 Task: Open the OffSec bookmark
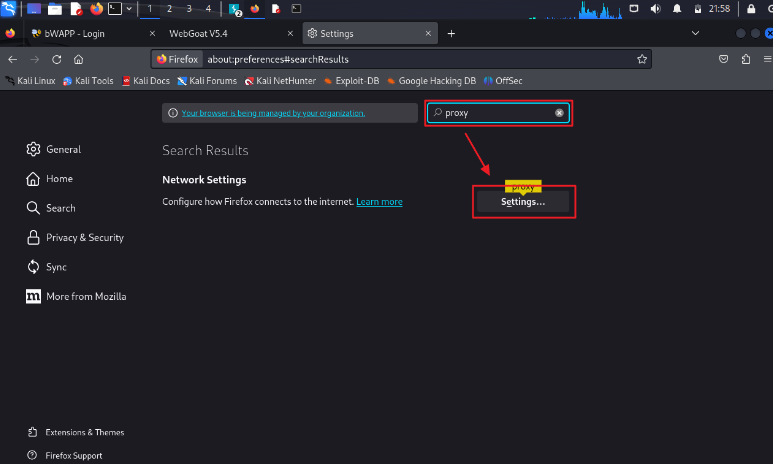(503, 81)
